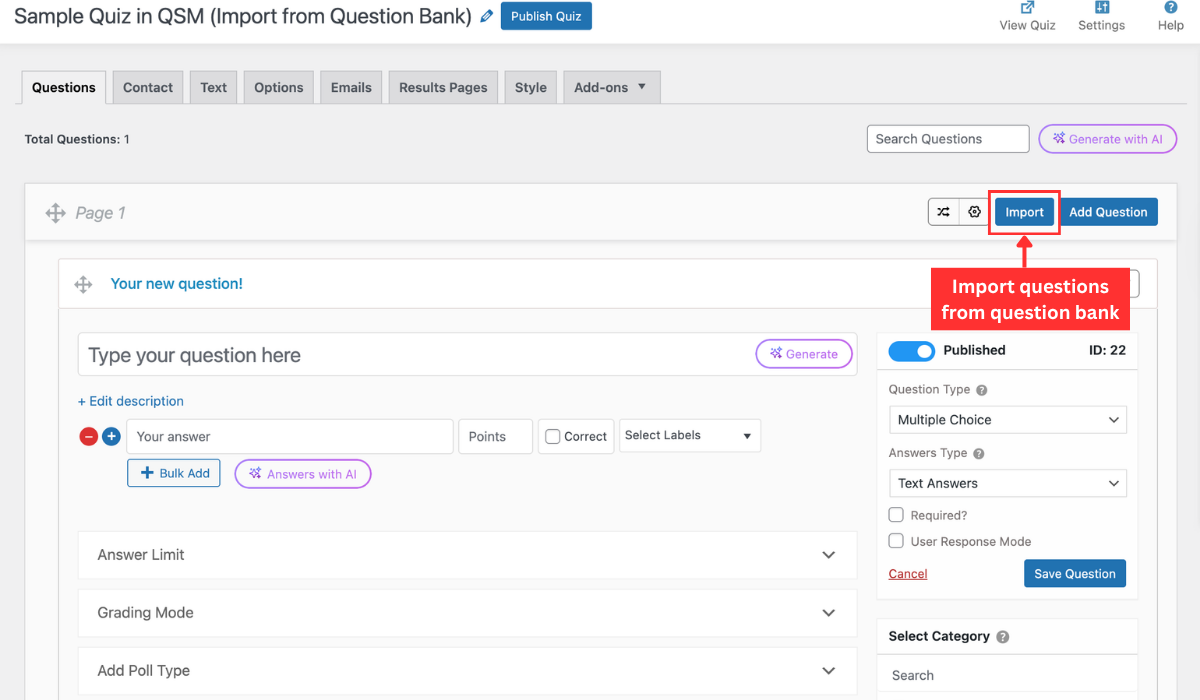
Task: Toggle the Published switch off
Action: [911, 350]
